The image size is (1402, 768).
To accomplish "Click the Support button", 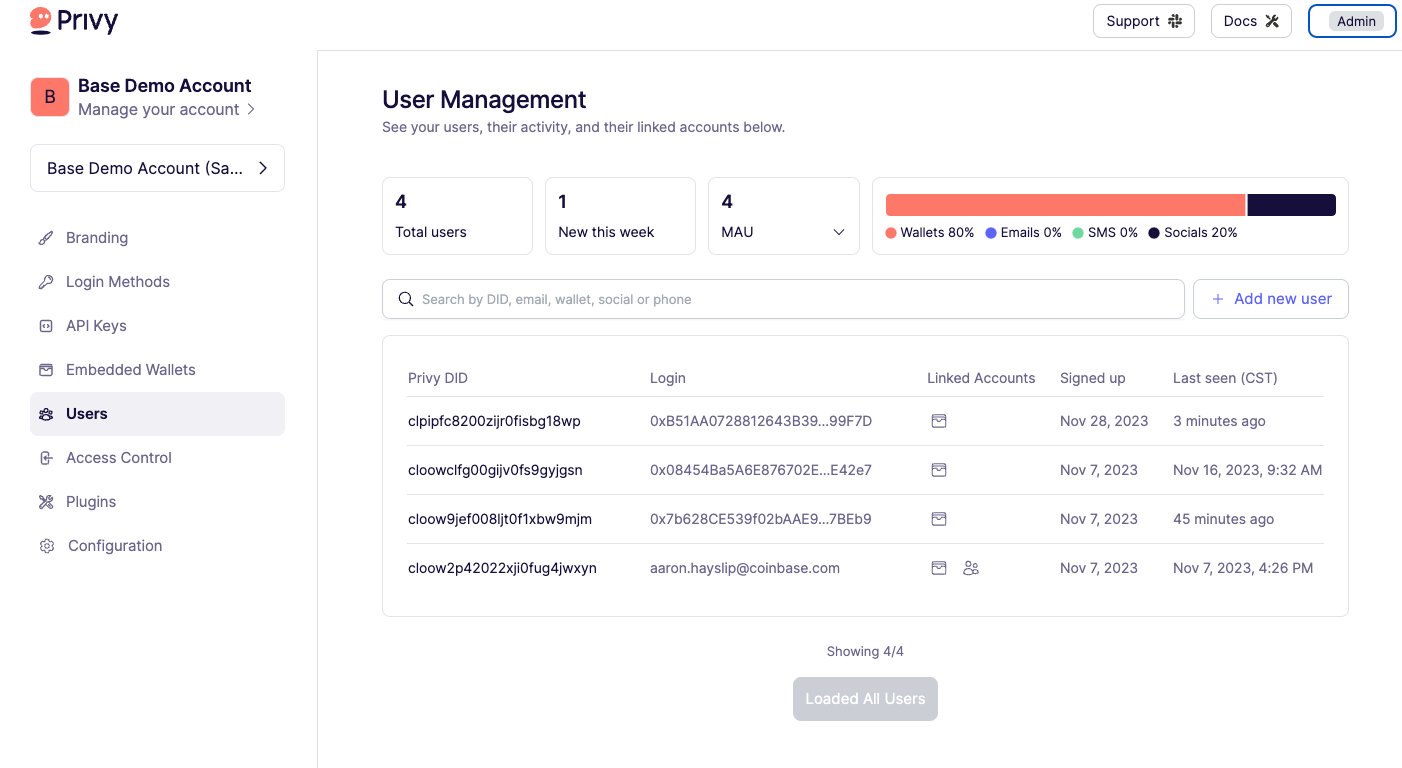I will tap(1144, 21).
